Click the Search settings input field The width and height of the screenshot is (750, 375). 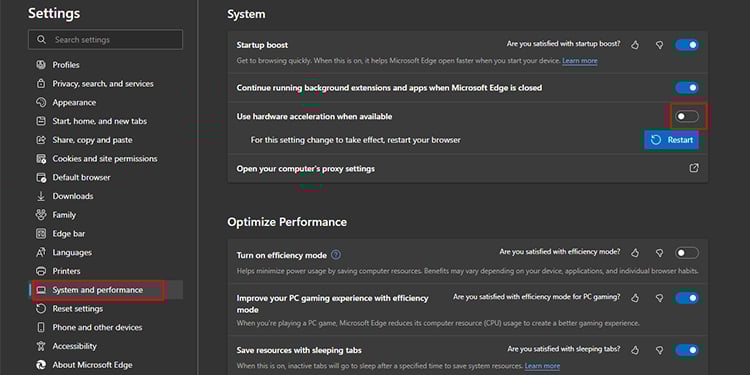105,40
